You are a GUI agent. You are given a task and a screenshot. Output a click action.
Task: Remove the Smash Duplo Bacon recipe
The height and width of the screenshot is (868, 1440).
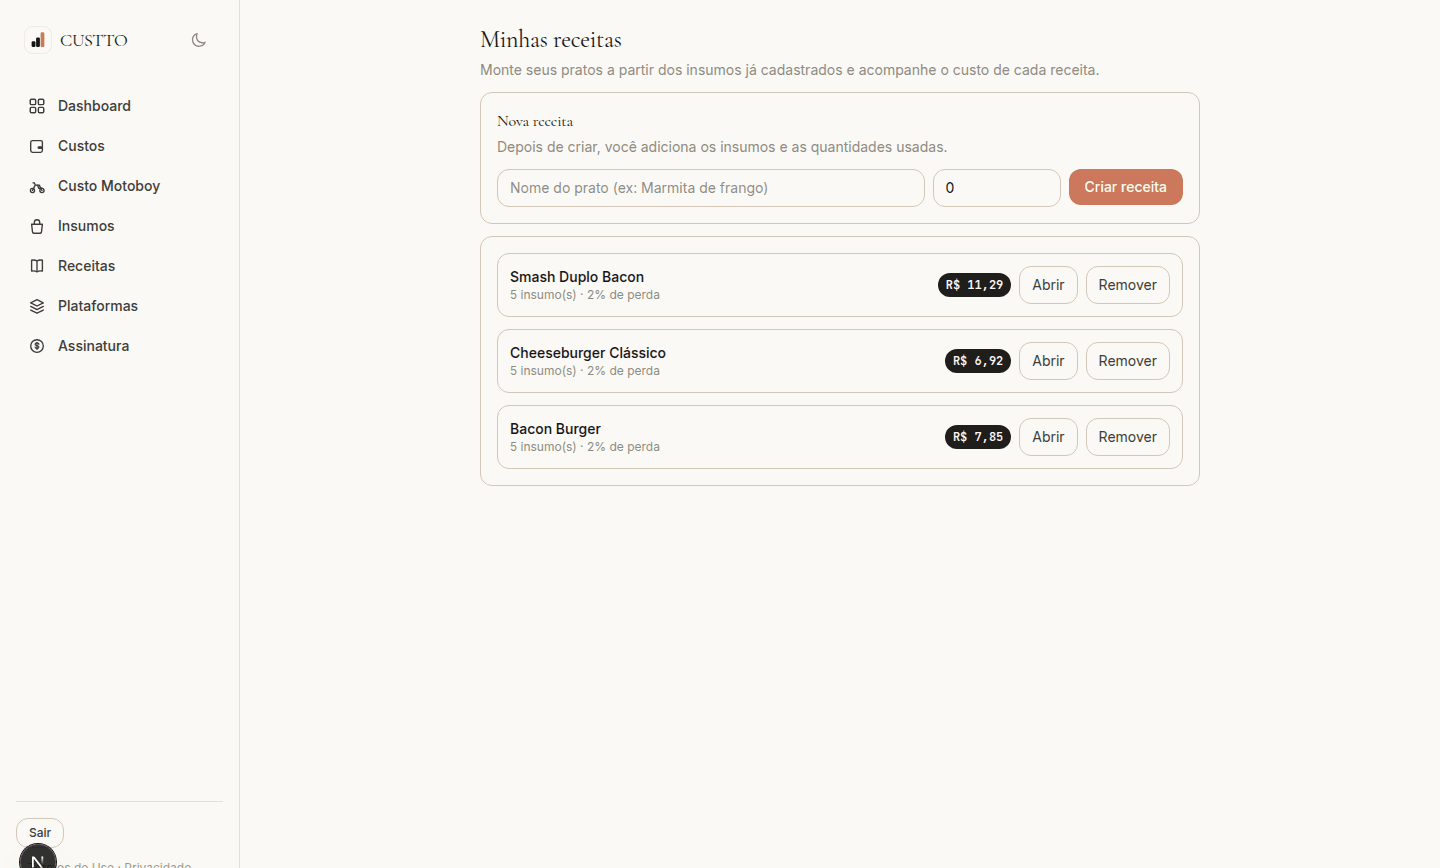click(1128, 285)
